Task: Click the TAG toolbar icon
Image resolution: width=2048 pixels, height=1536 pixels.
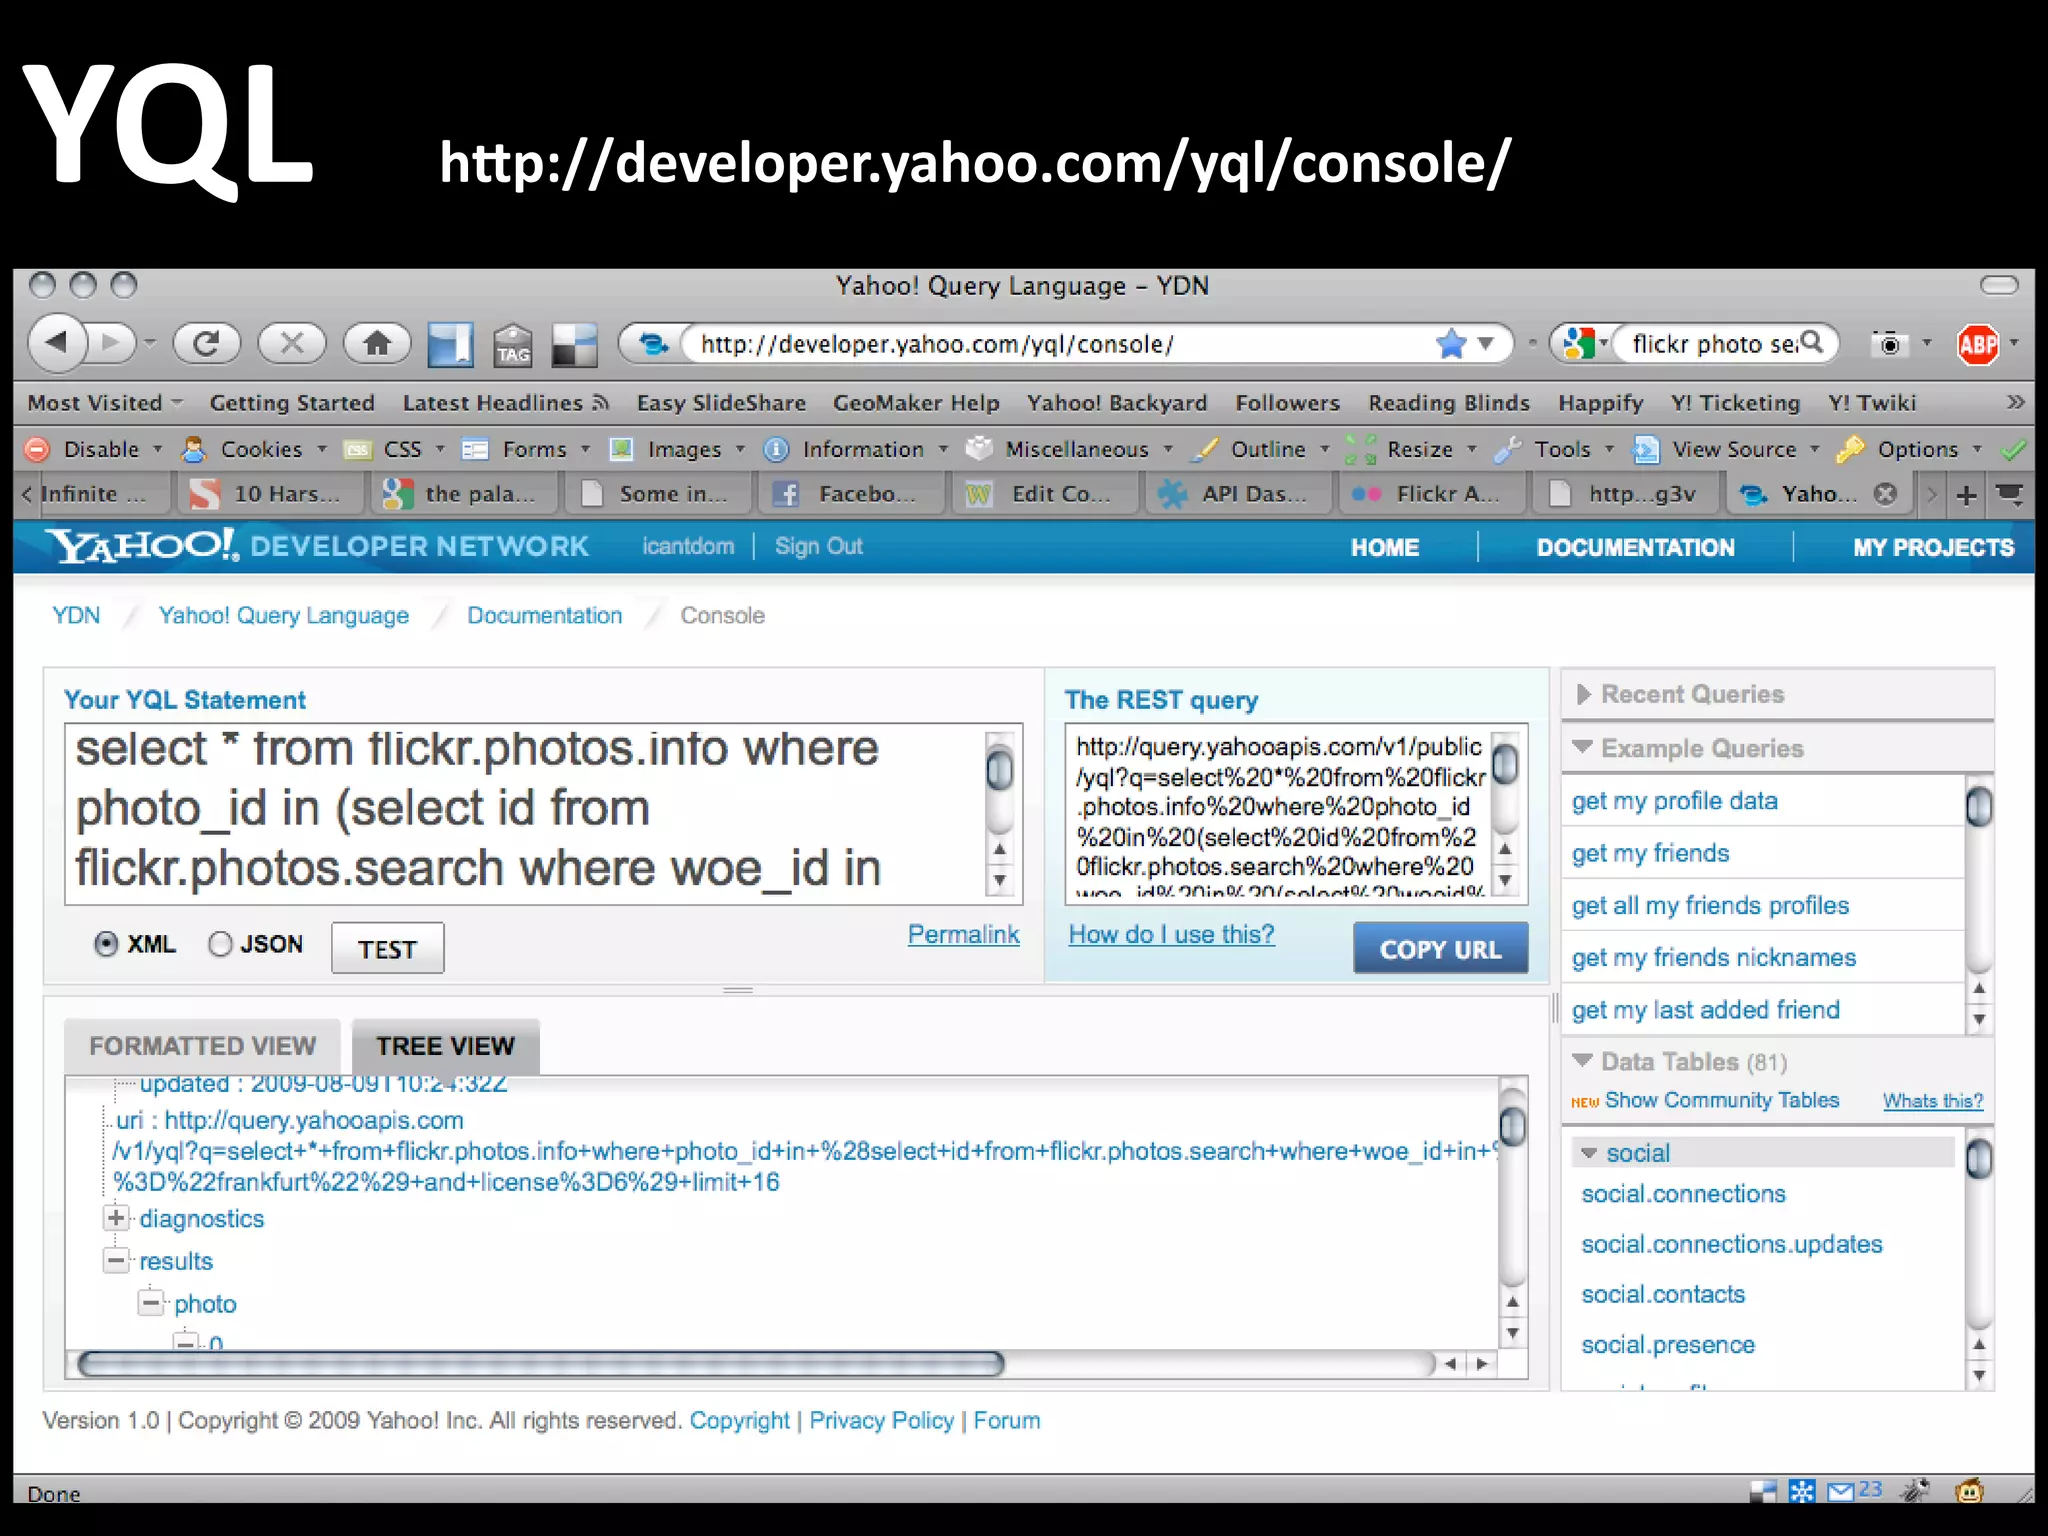Action: (x=513, y=345)
